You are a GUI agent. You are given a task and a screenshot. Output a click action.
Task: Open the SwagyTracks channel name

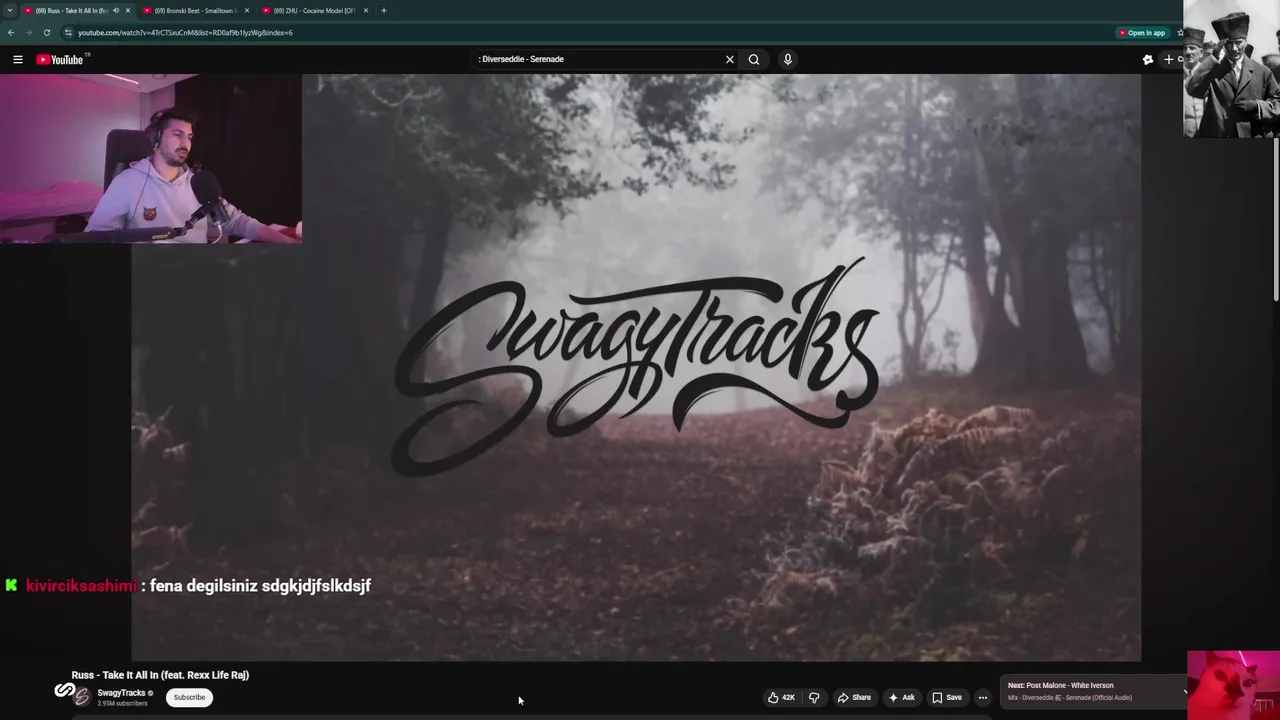click(x=121, y=693)
